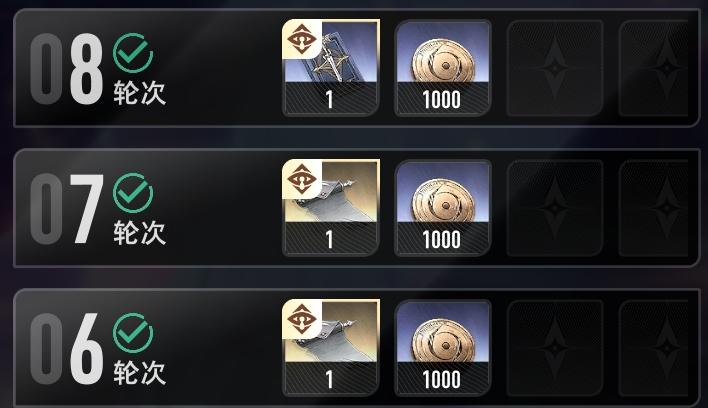
Task: Select the 06 轮次 round label
Action: pos(98,349)
